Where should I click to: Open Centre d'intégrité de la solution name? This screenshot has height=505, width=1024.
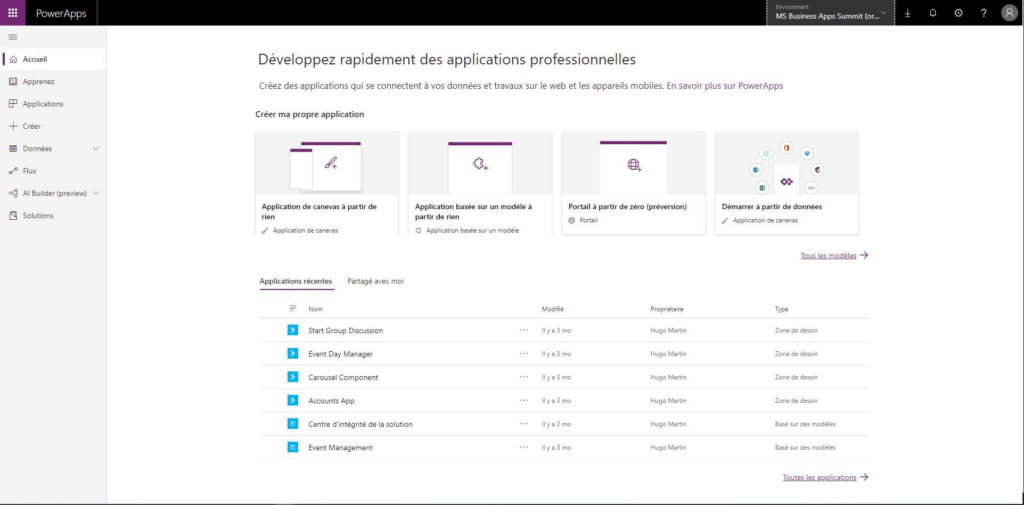tap(360, 425)
